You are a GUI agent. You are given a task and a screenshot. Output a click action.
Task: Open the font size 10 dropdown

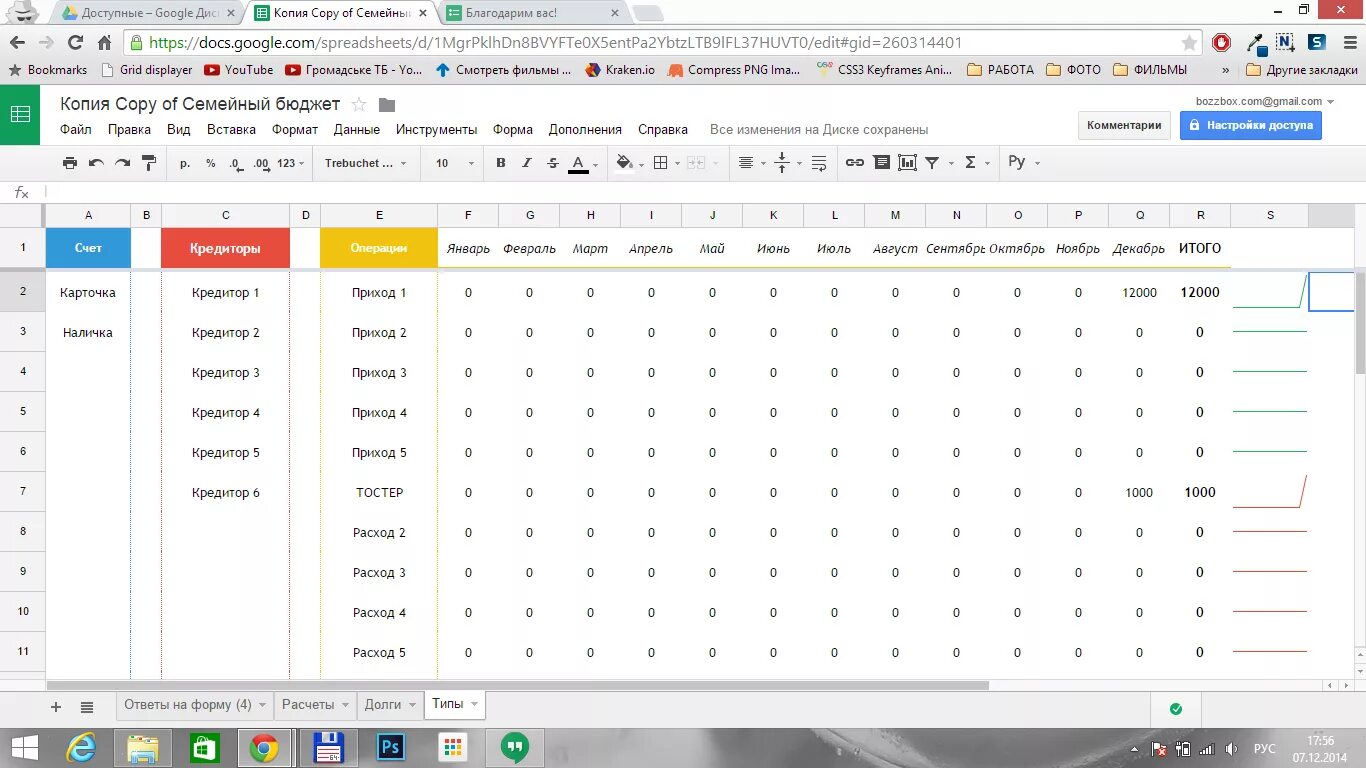coord(455,163)
